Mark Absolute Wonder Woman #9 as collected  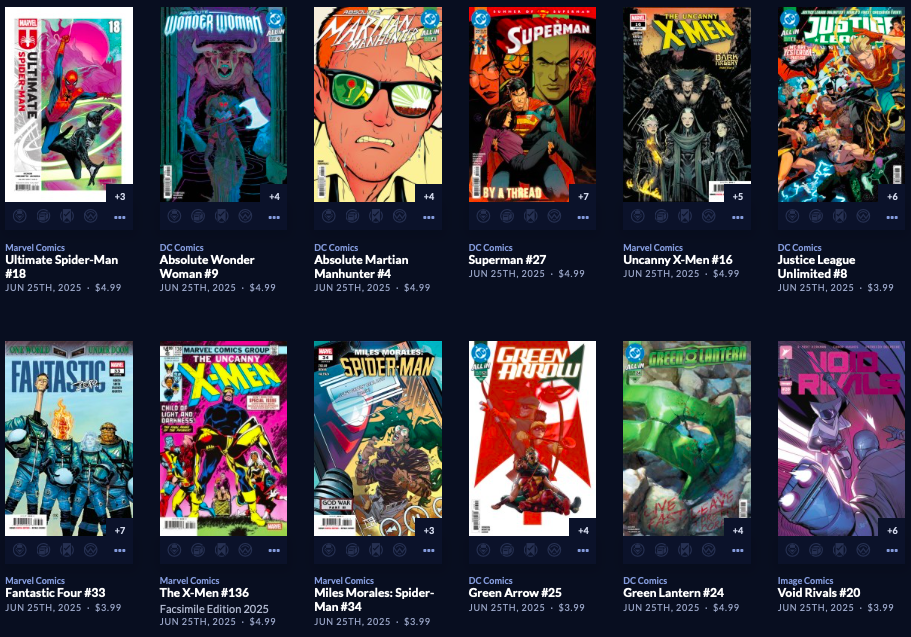pos(198,217)
